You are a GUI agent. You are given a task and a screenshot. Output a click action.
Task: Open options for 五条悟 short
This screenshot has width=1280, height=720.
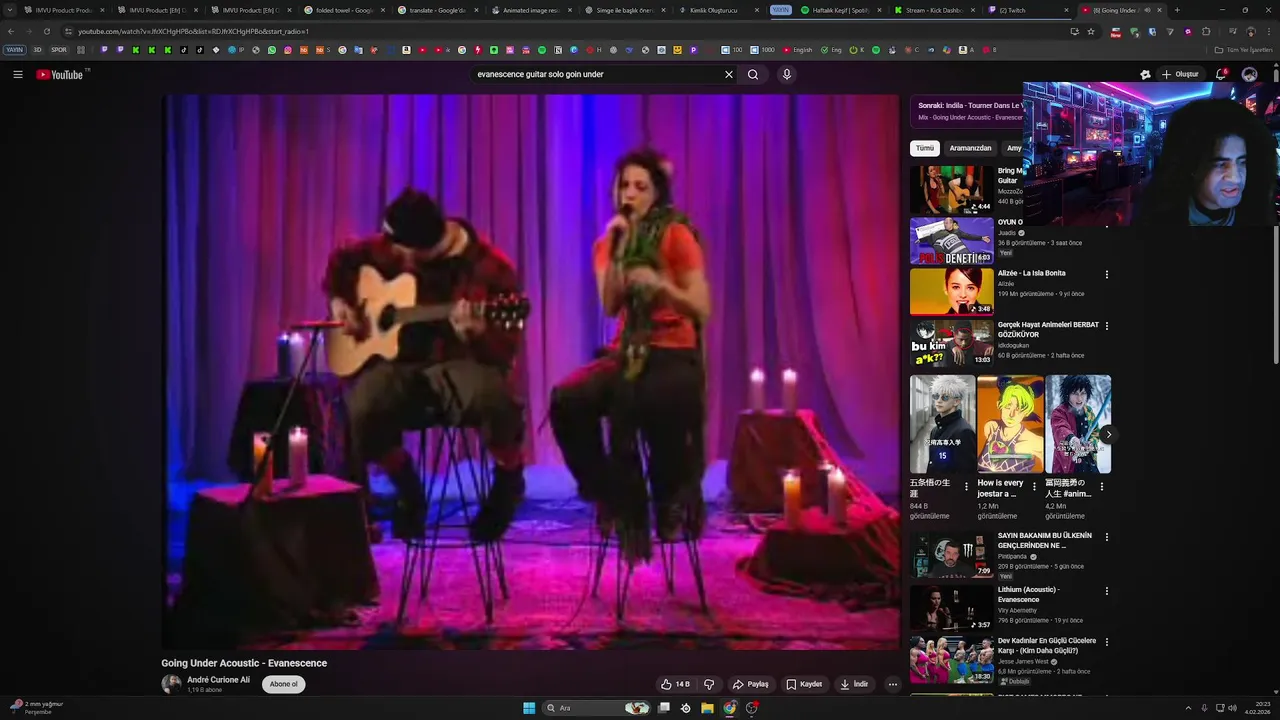point(966,487)
